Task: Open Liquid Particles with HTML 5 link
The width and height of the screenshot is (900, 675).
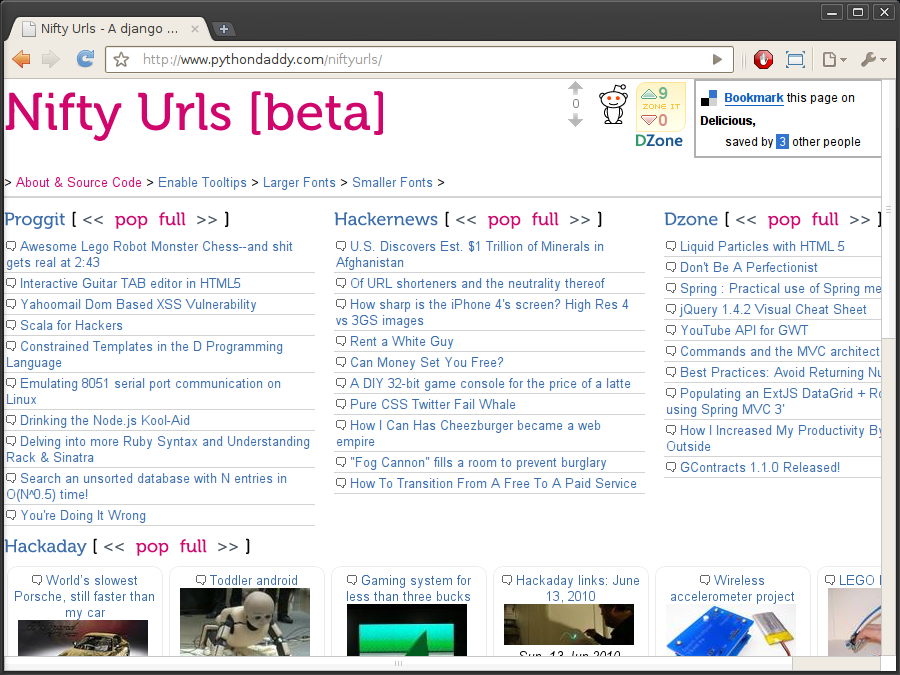Action: click(762, 247)
